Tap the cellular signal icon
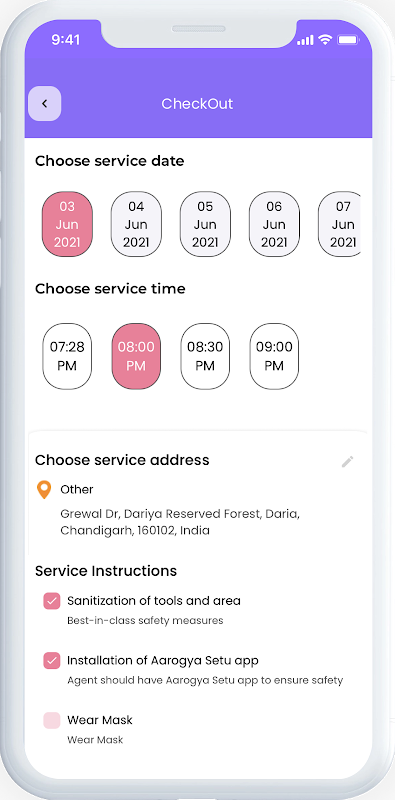395x800 pixels. pyautogui.click(x=305, y=40)
